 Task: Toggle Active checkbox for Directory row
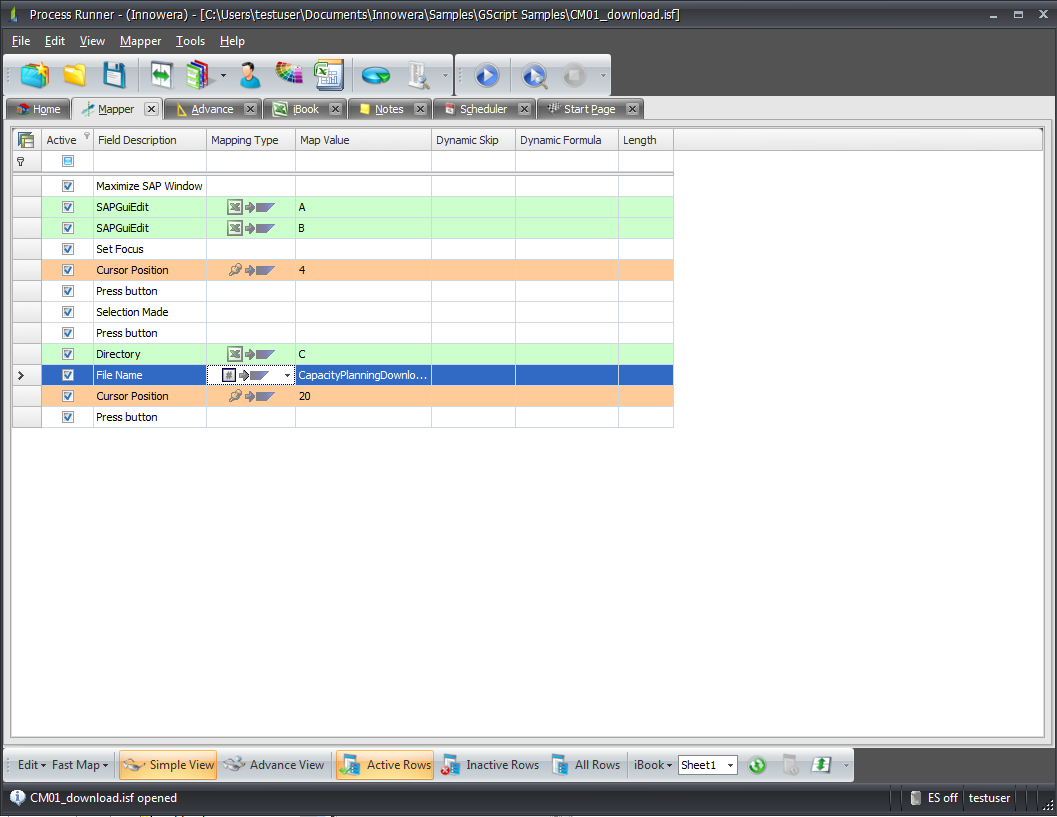tap(68, 354)
